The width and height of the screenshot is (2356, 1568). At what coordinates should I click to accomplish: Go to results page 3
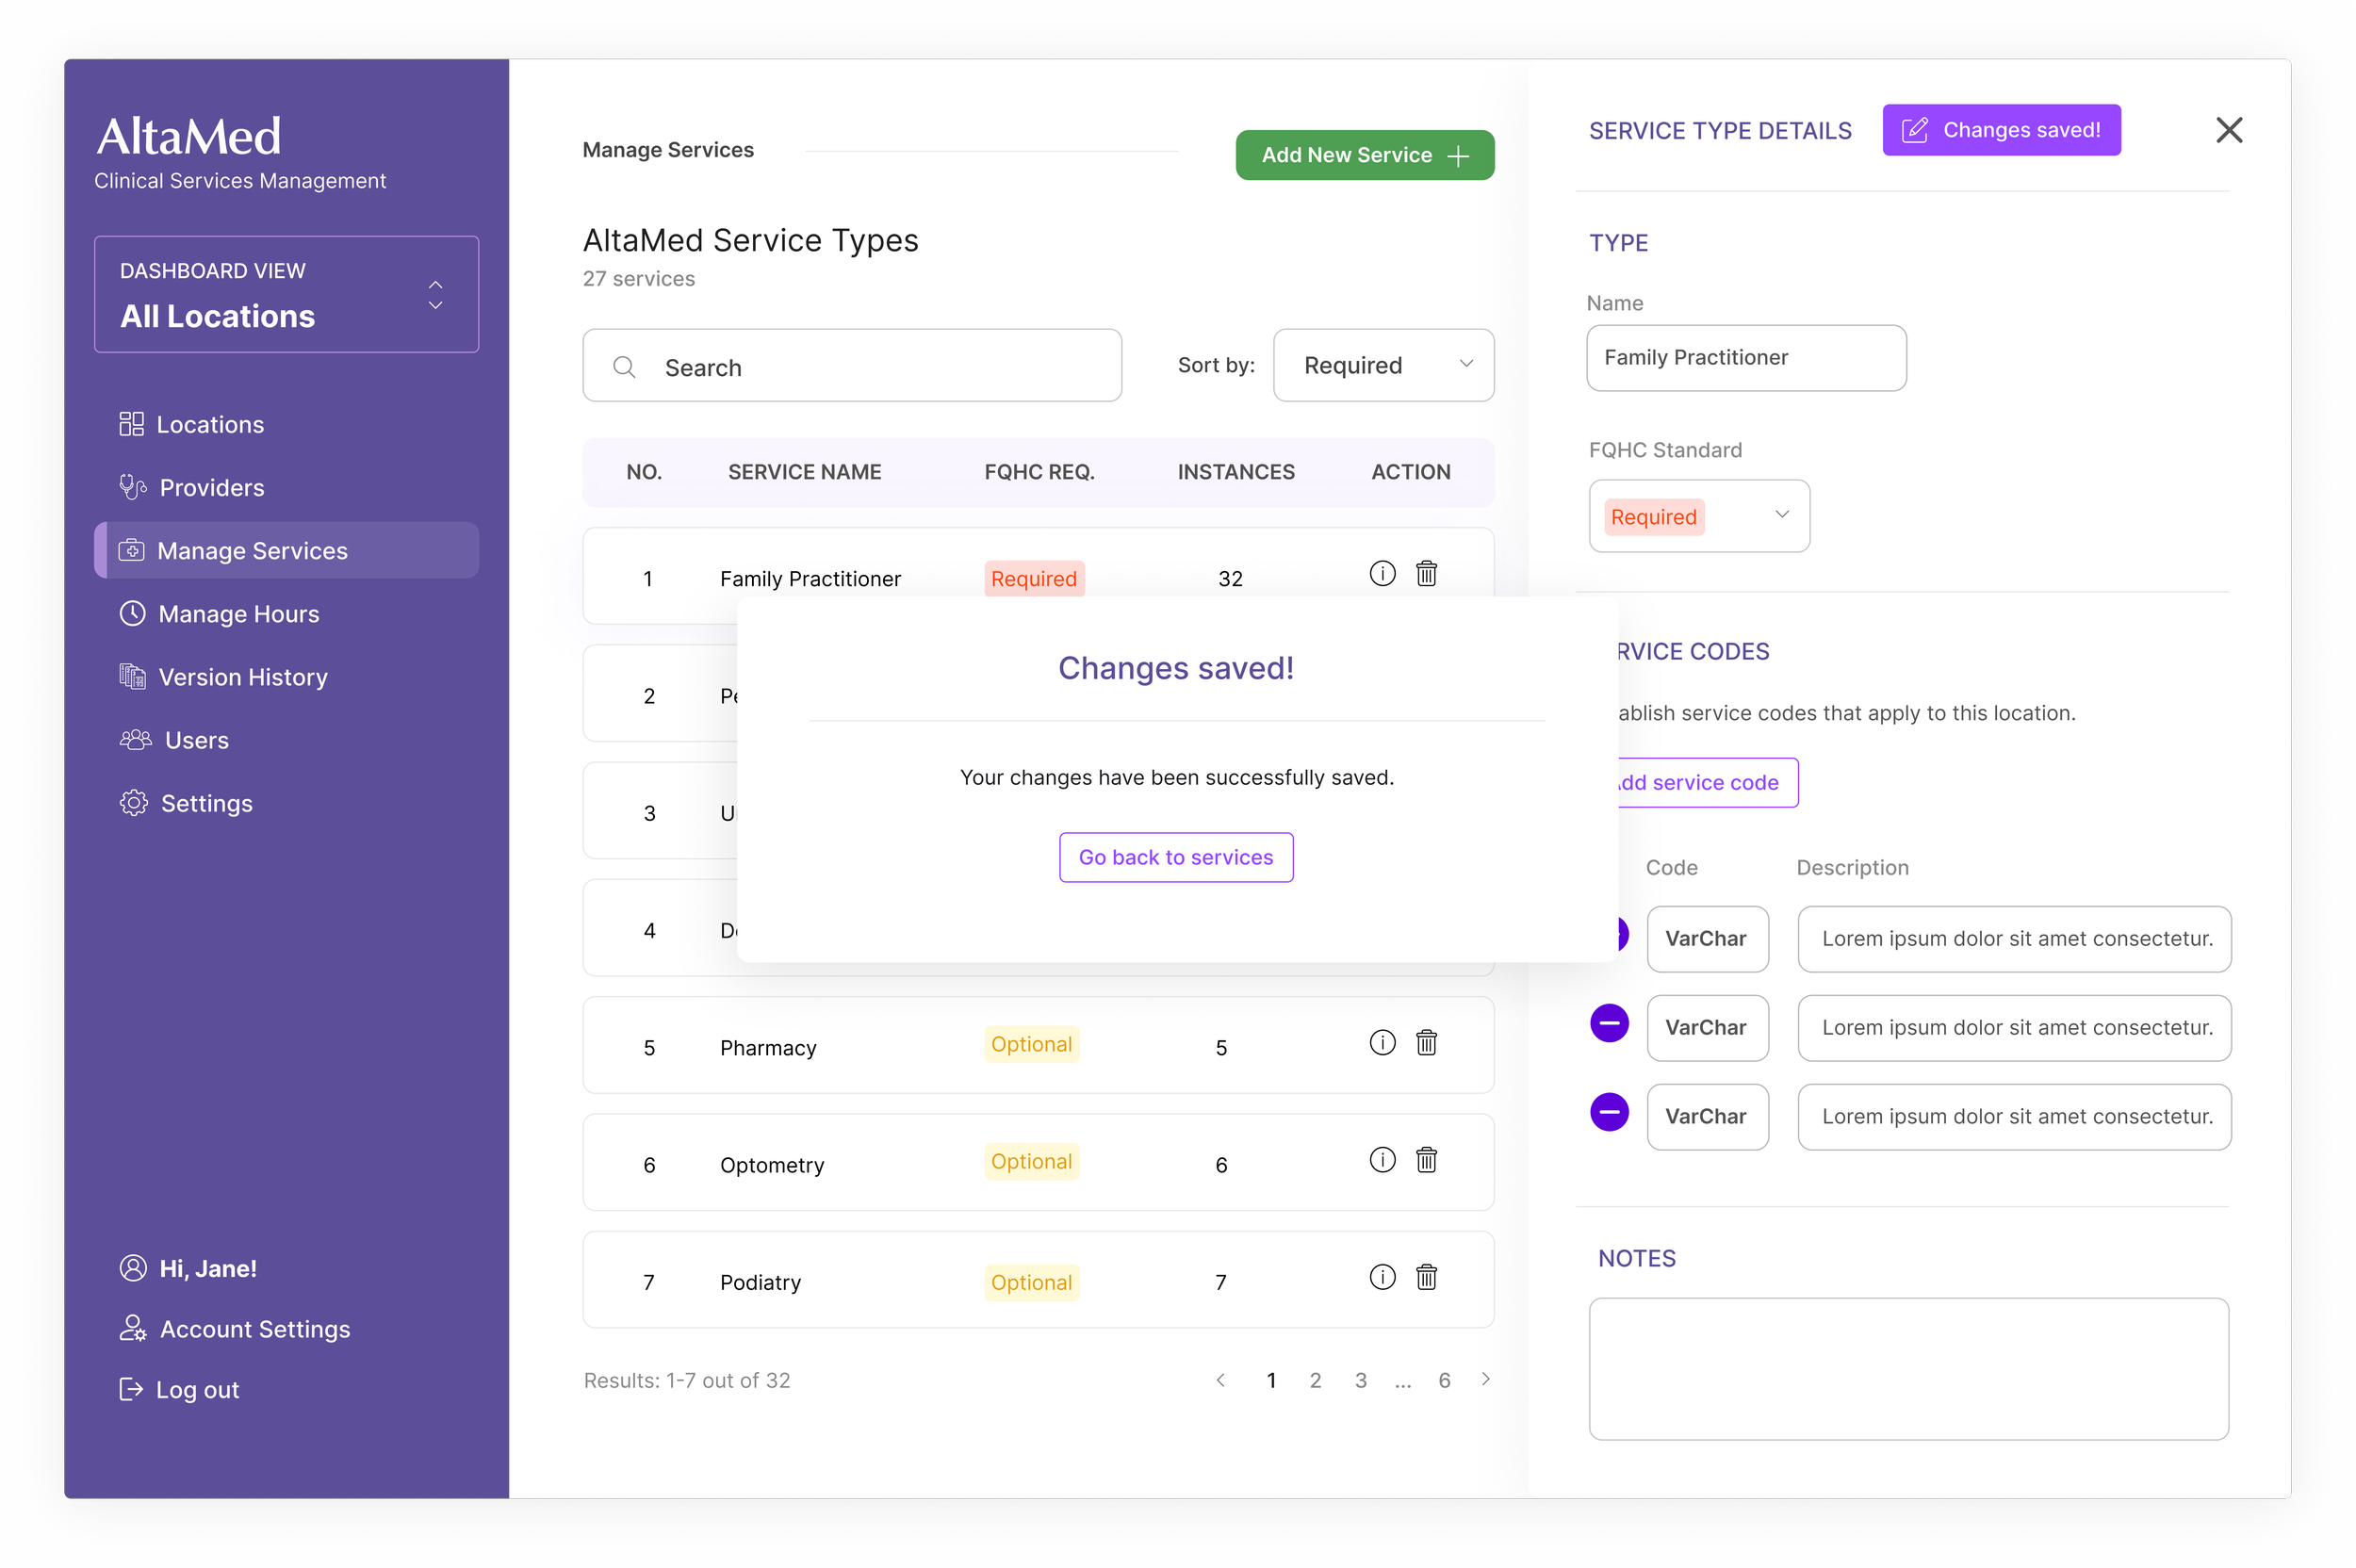pyautogui.click(x=1360, y=1380)
